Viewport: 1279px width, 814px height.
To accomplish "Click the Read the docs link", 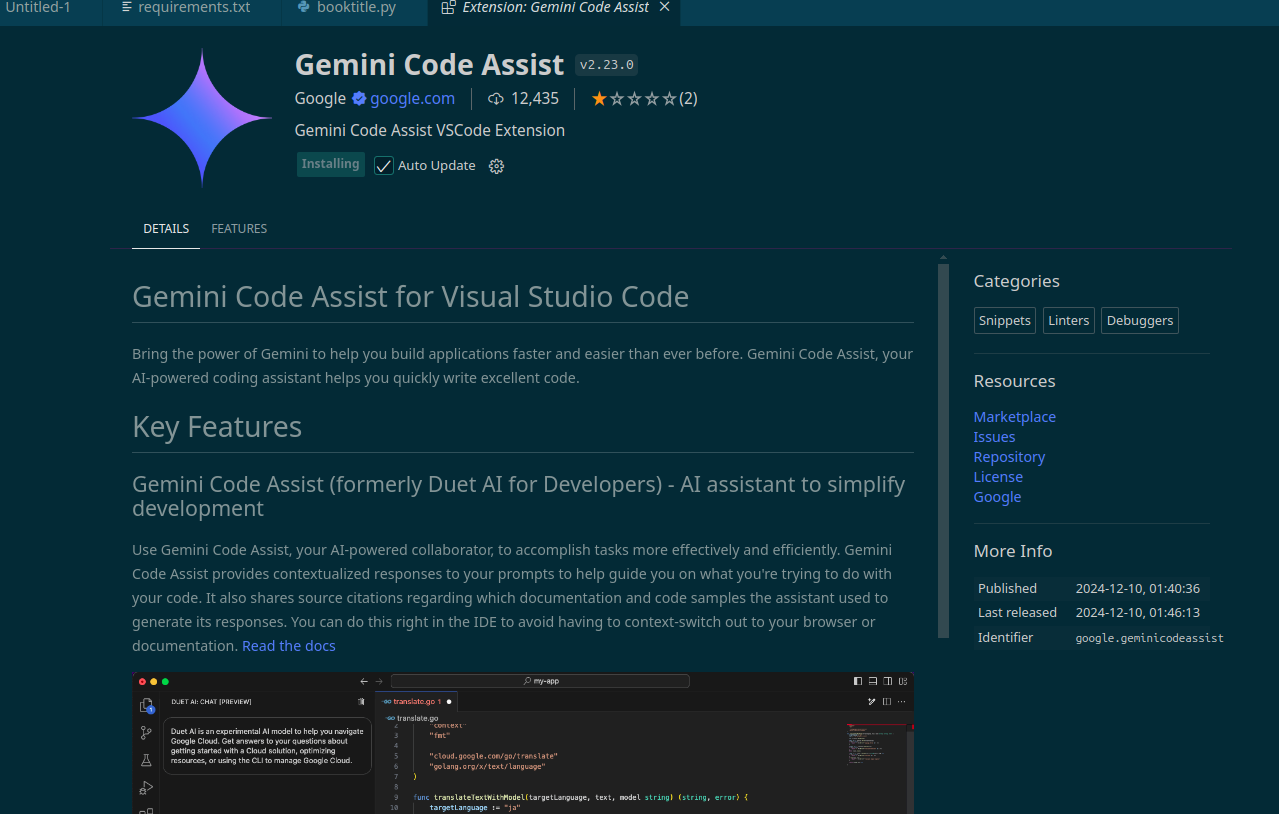I will (x=289, y=646).
